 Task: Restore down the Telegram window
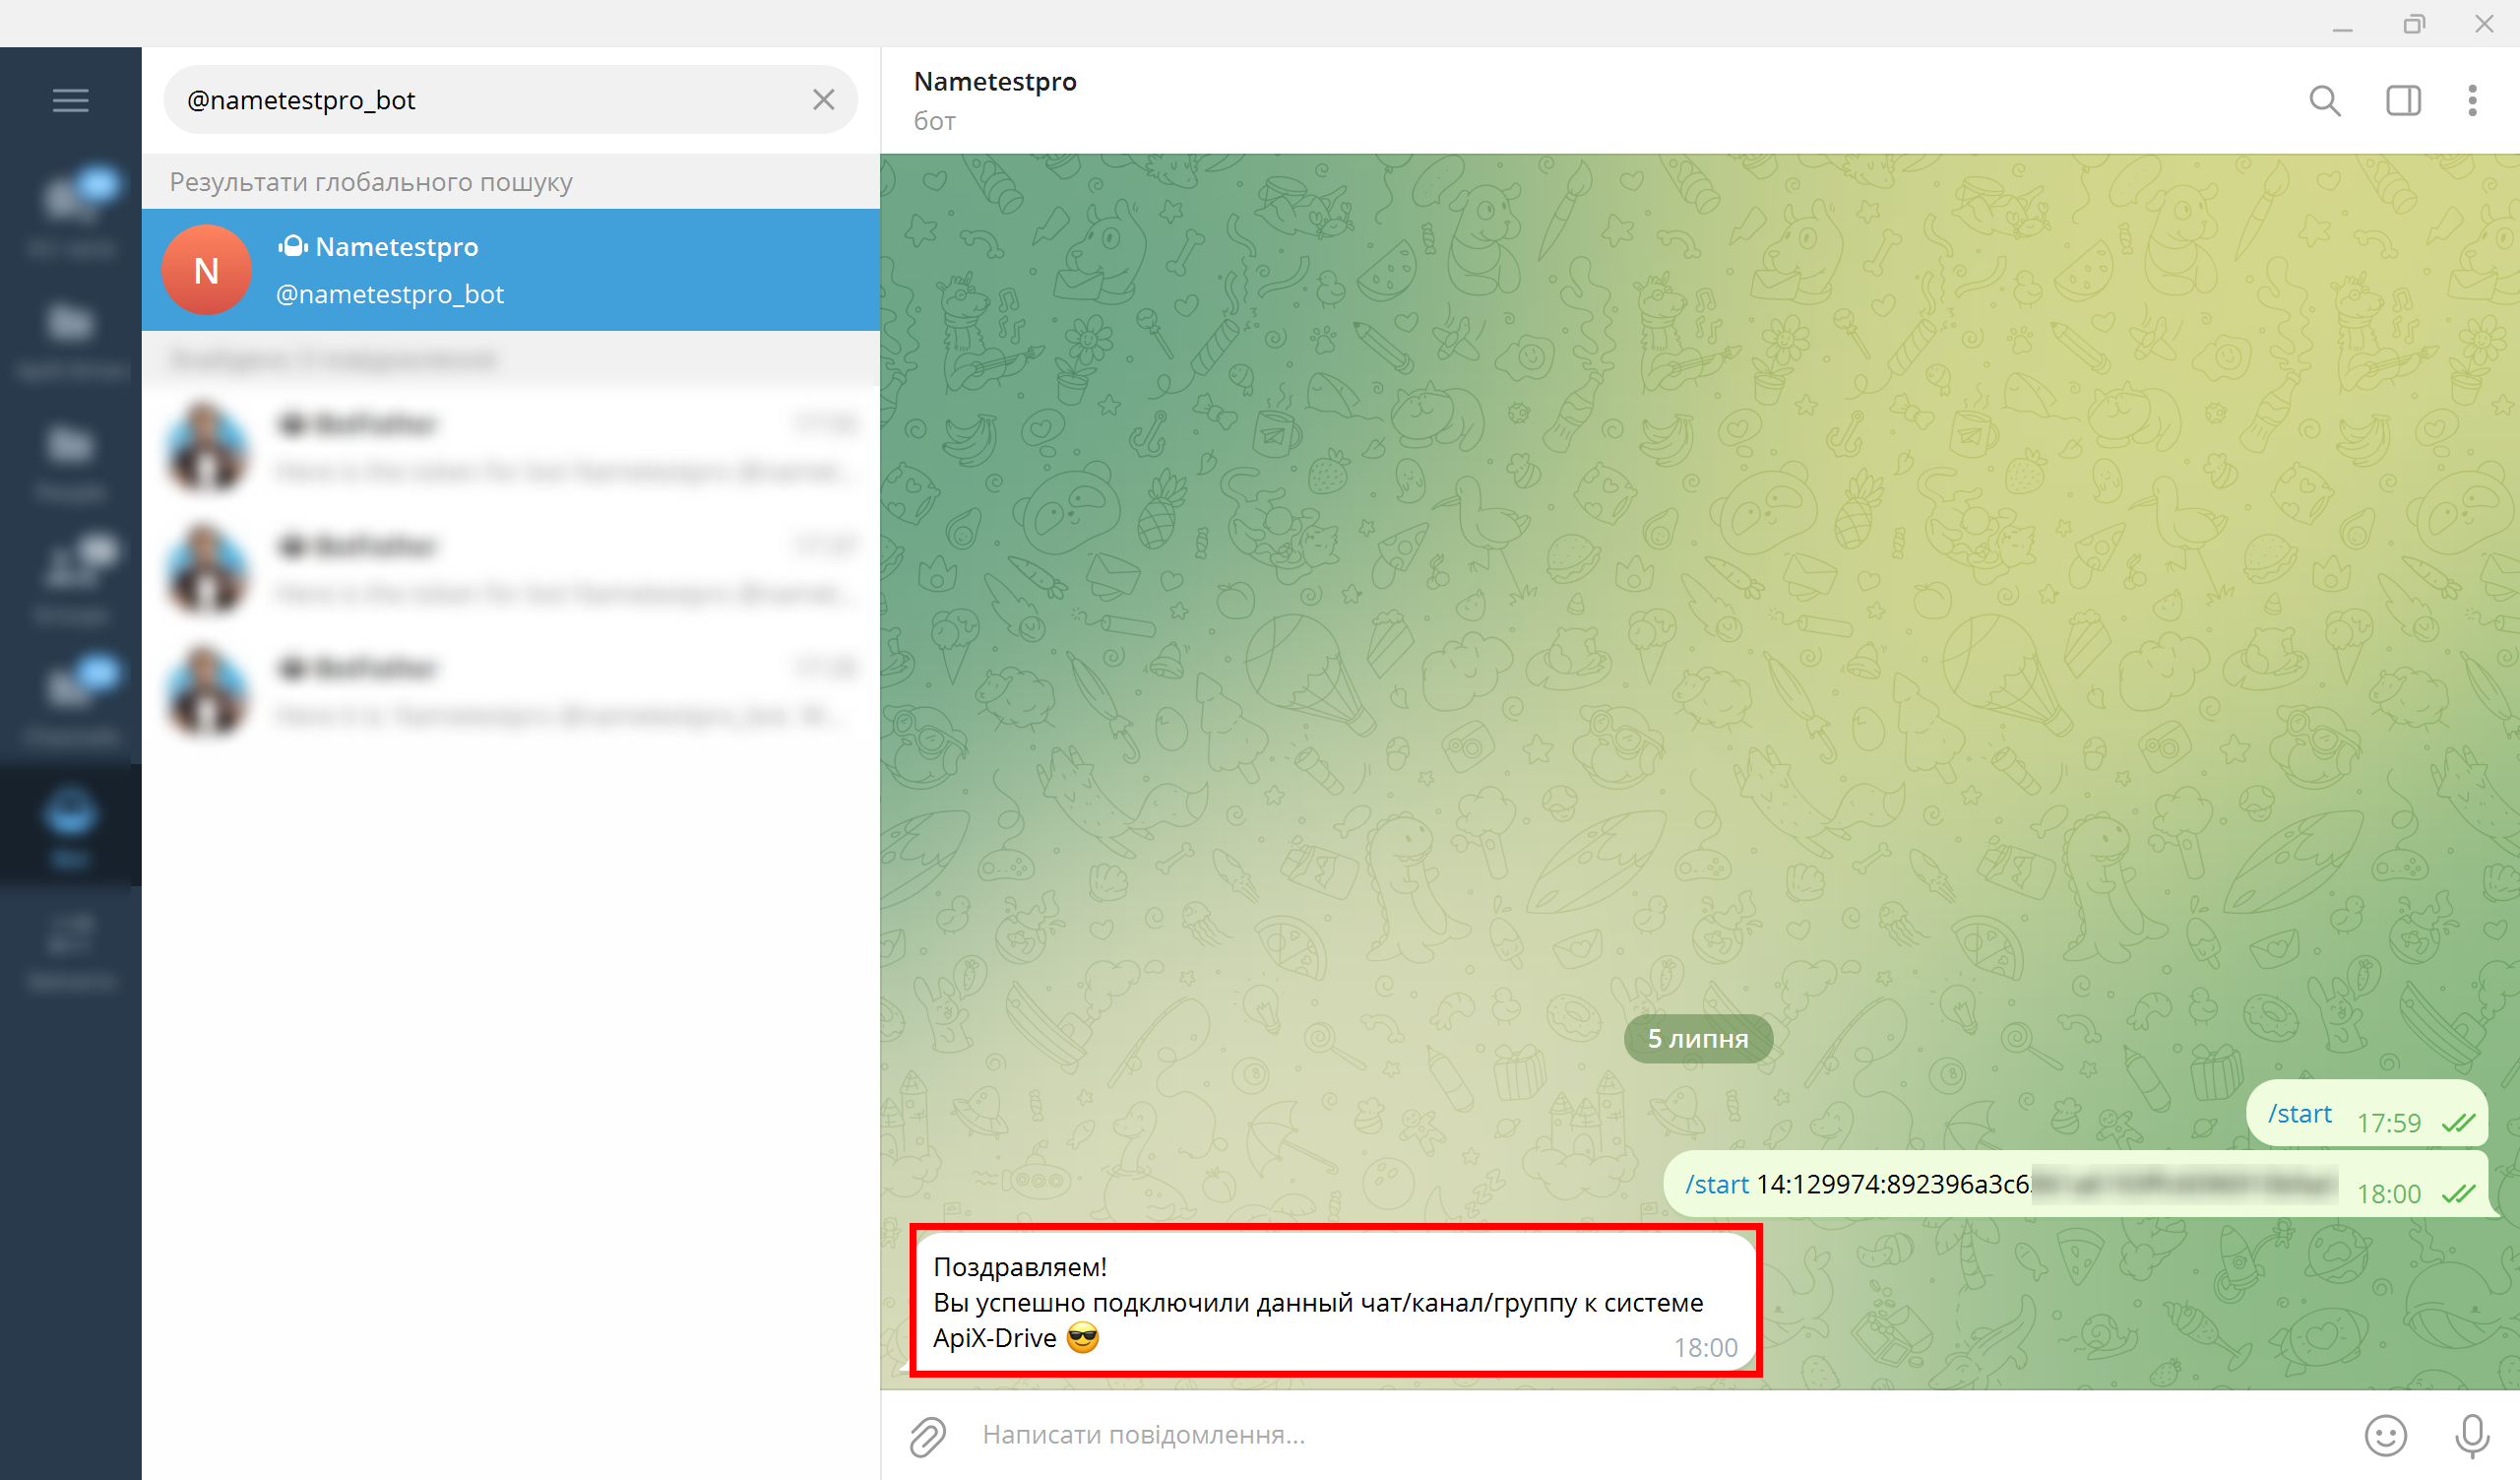pyautogui.click(x=2413, y=24)
